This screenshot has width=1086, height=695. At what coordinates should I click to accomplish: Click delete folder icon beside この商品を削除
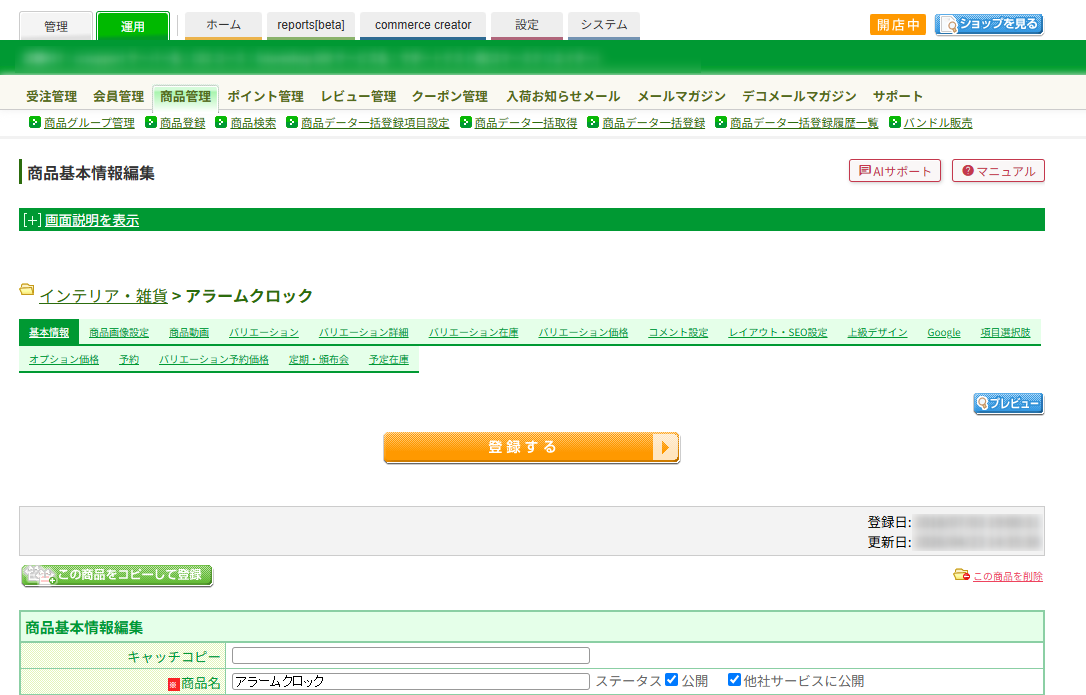pyautogui.click(x=961, y=574)
